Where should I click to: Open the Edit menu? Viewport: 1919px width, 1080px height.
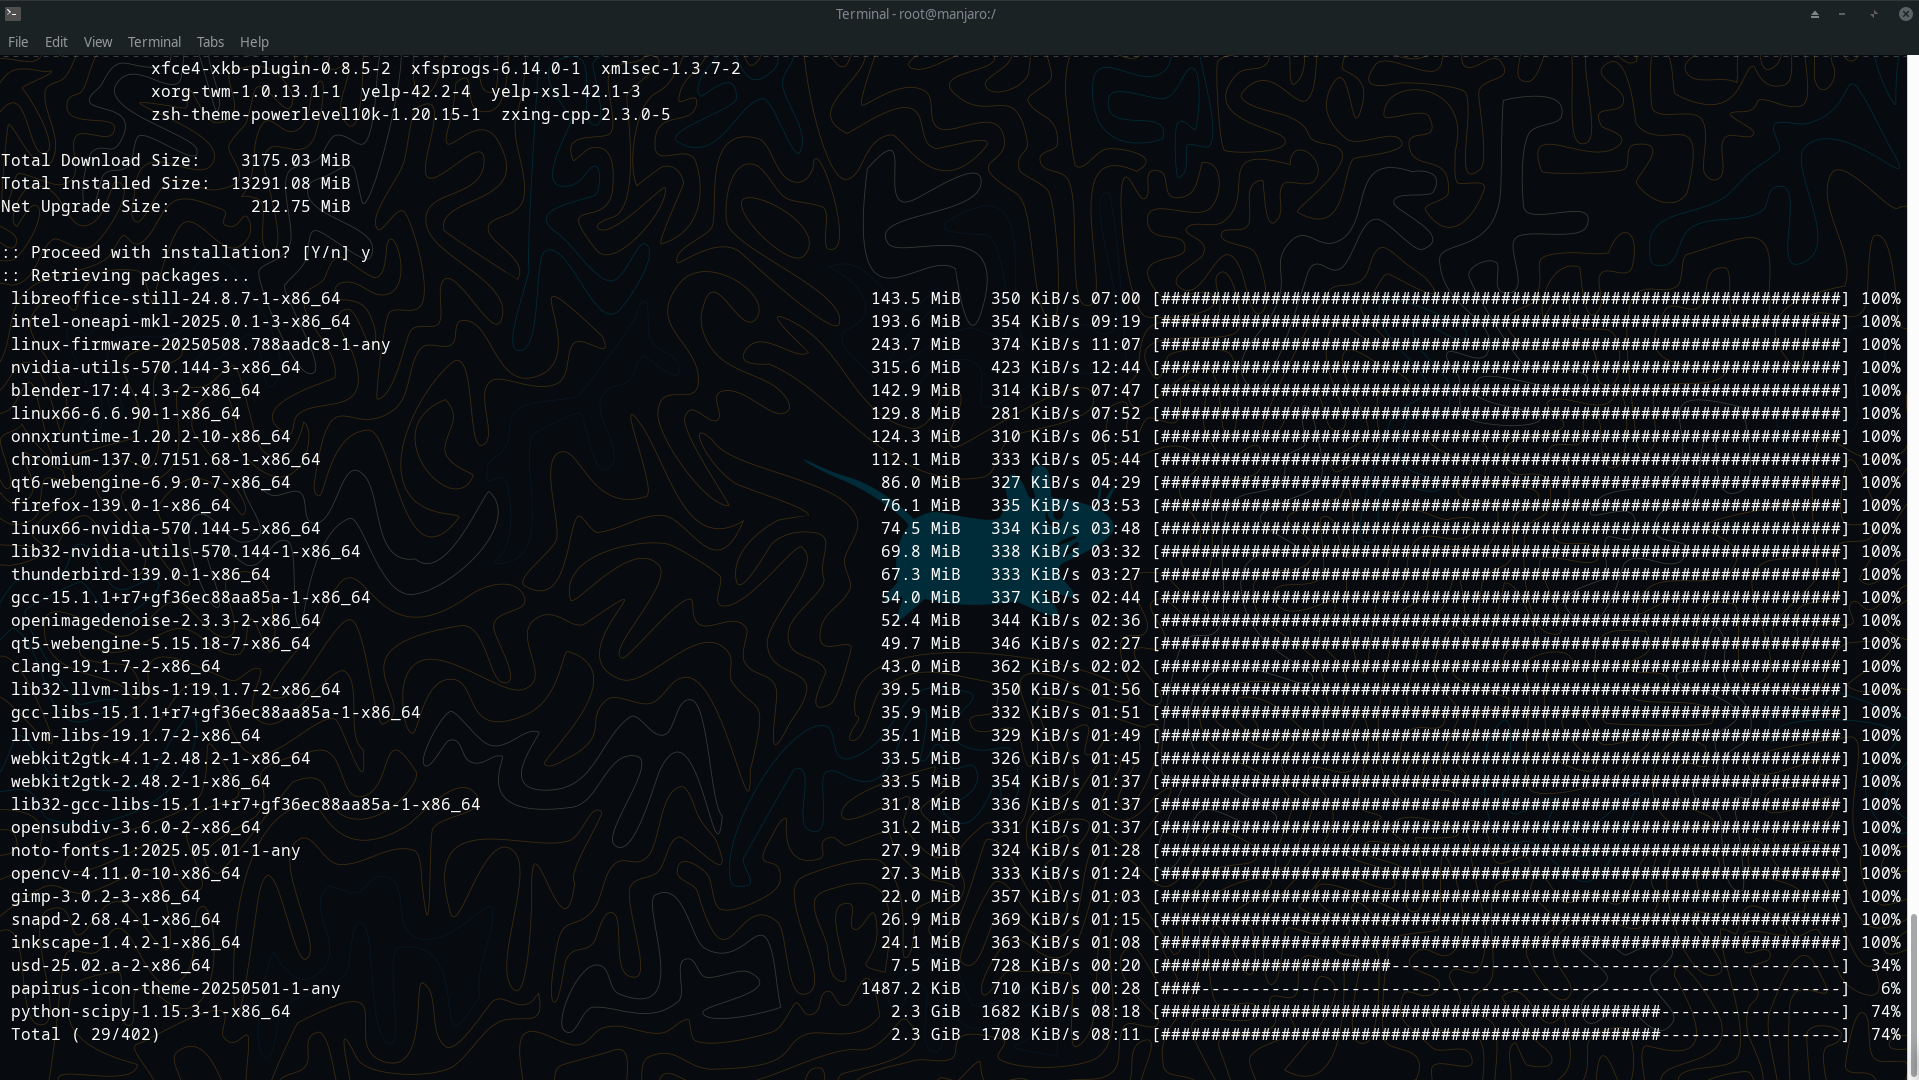tap(55, 42)
